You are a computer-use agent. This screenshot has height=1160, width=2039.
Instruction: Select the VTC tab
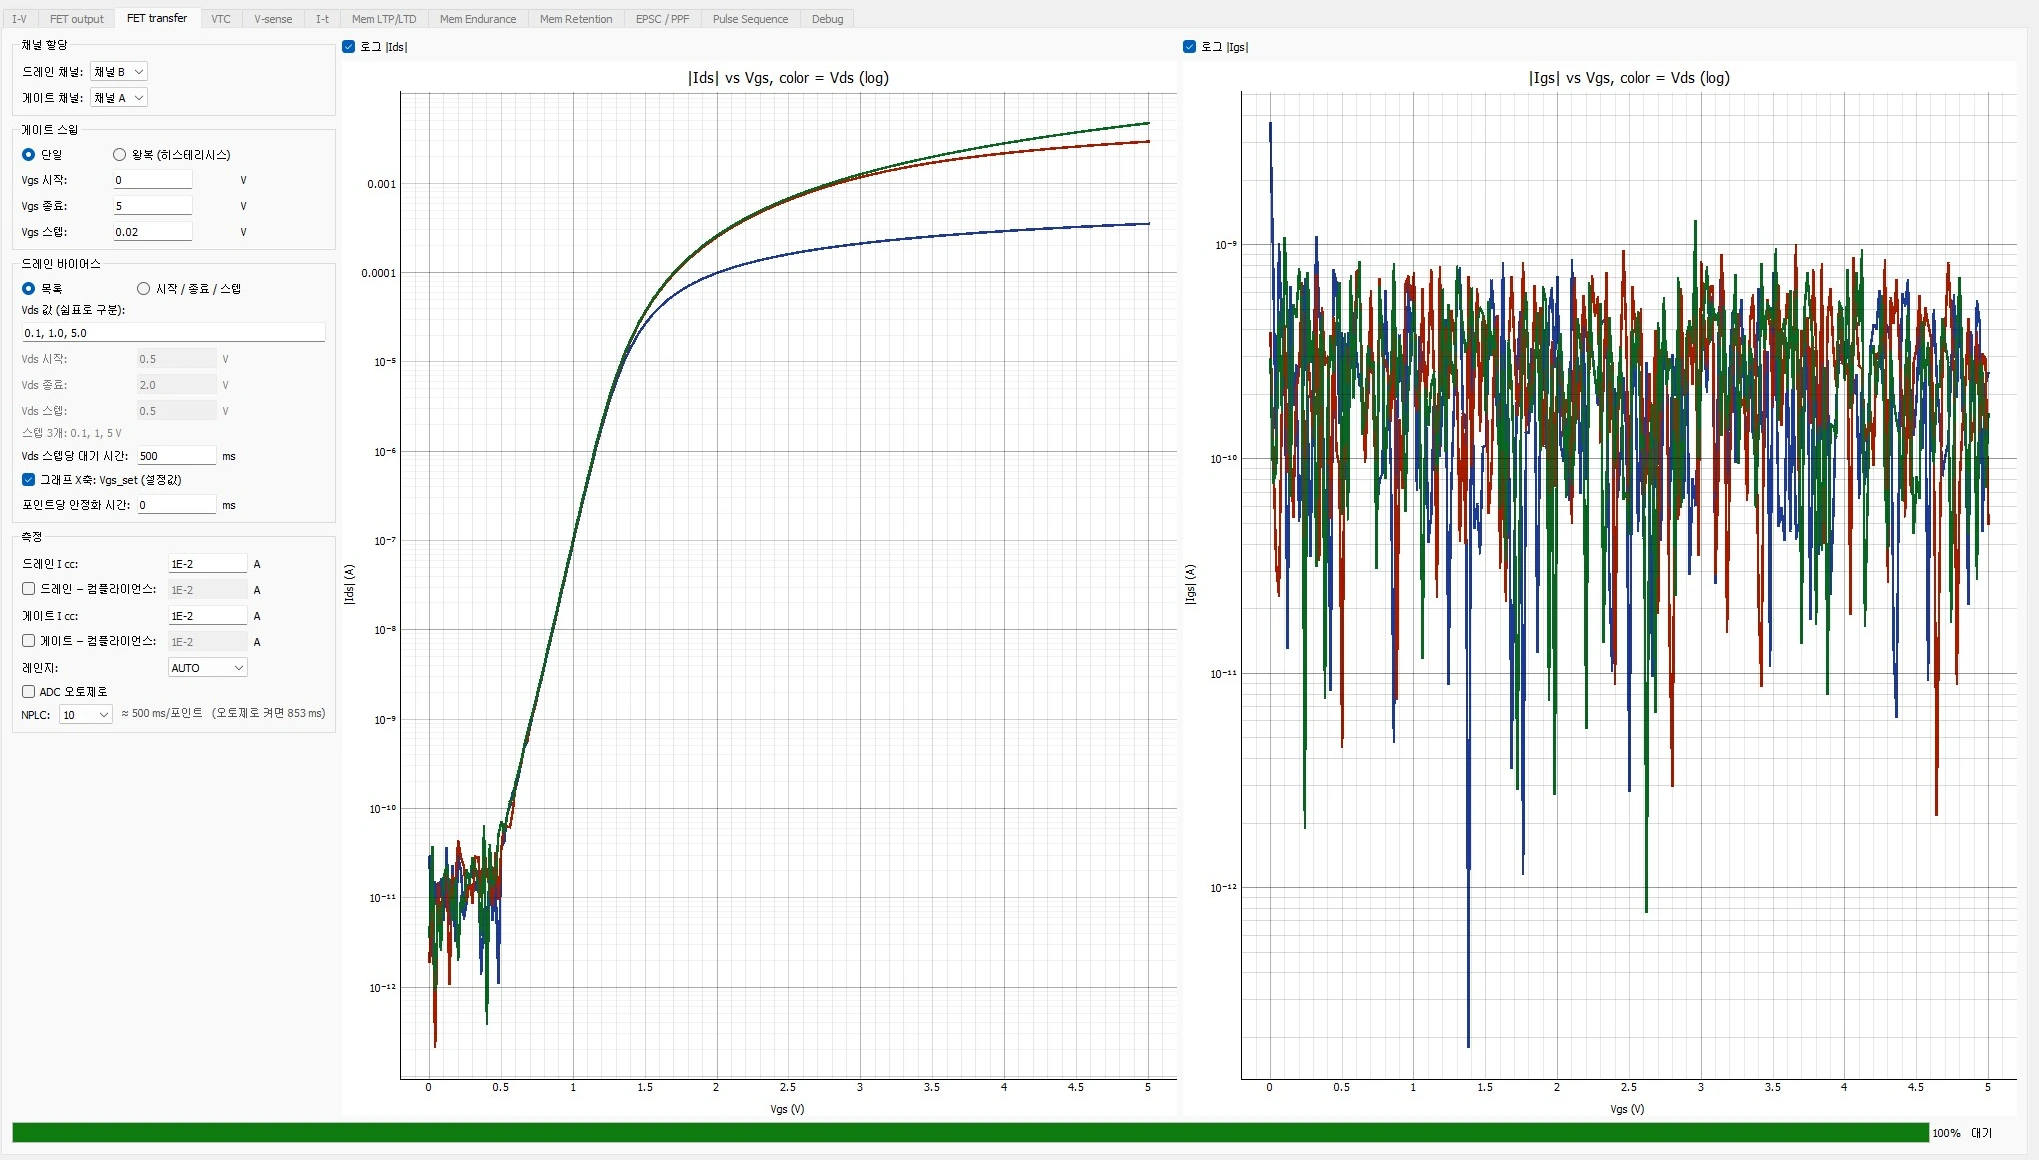(x=221, y=19)
